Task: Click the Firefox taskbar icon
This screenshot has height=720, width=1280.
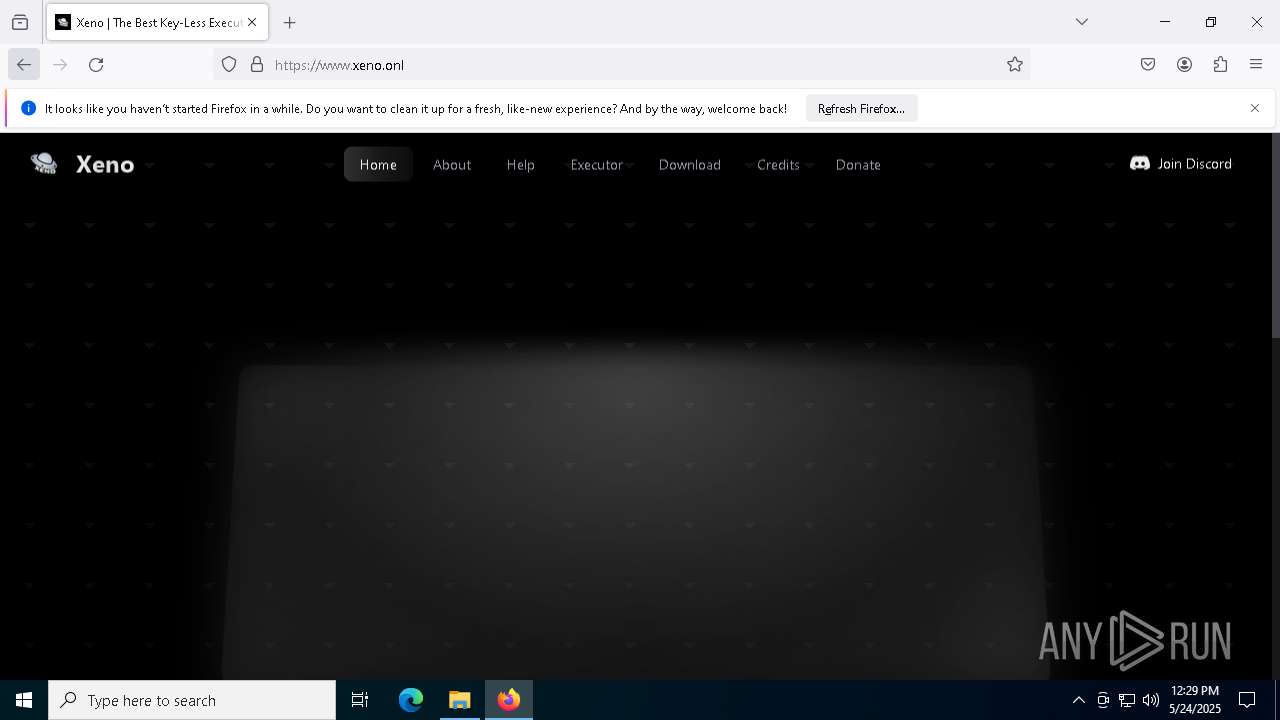Action: [509, 700]
